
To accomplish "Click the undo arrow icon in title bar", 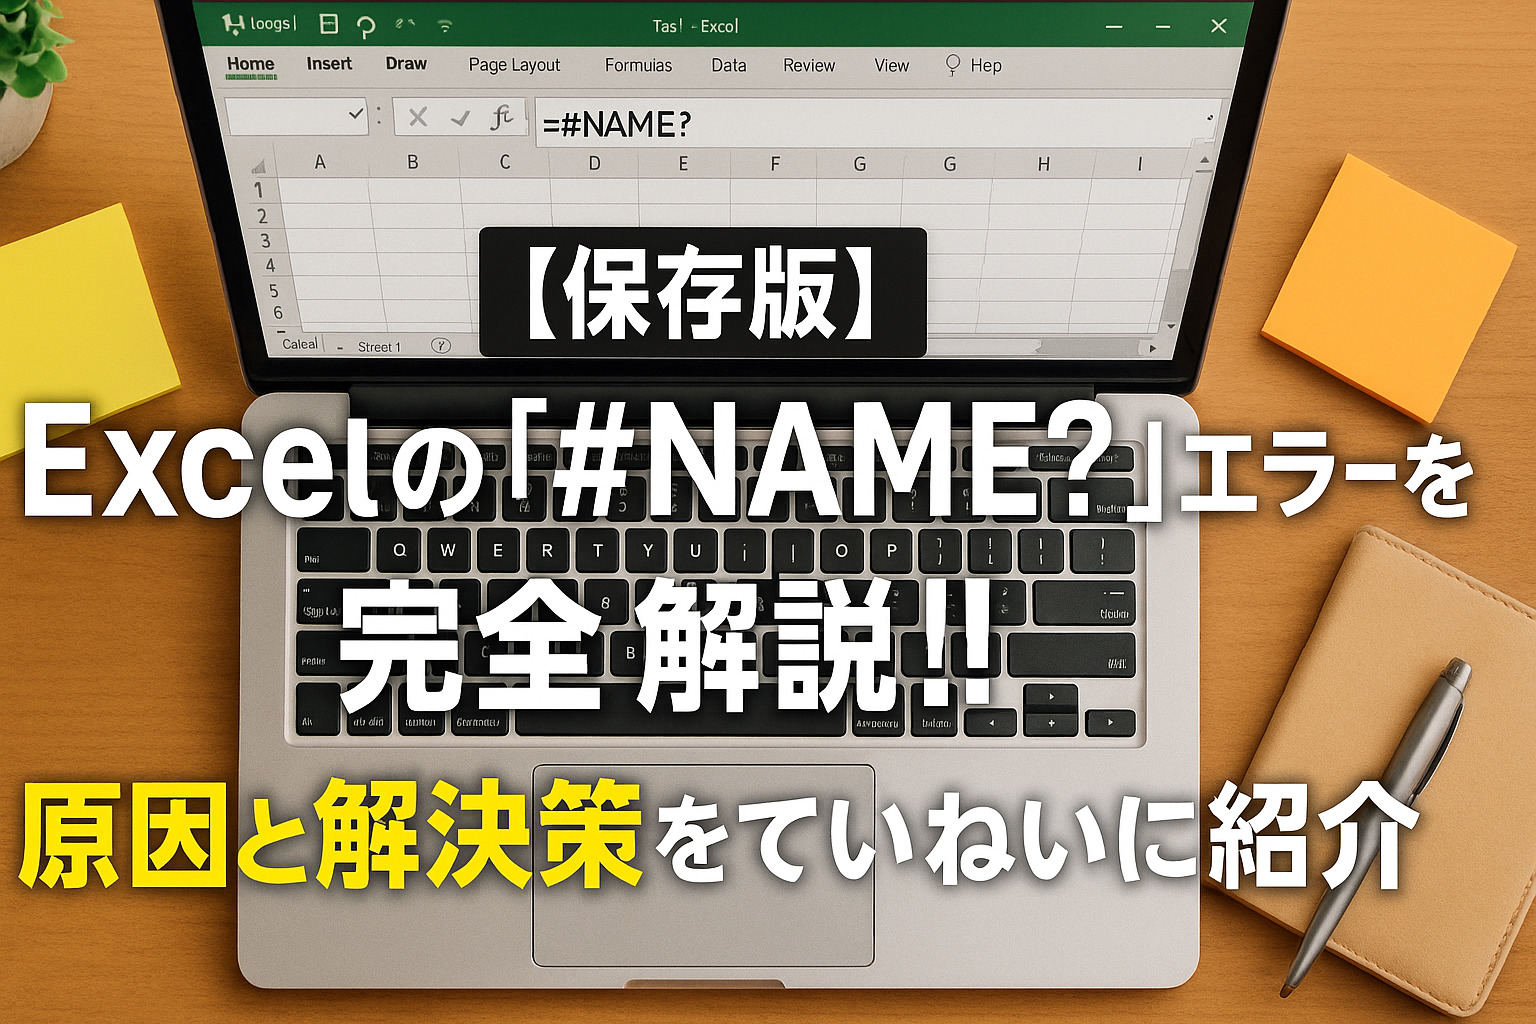I will (366, 26).
